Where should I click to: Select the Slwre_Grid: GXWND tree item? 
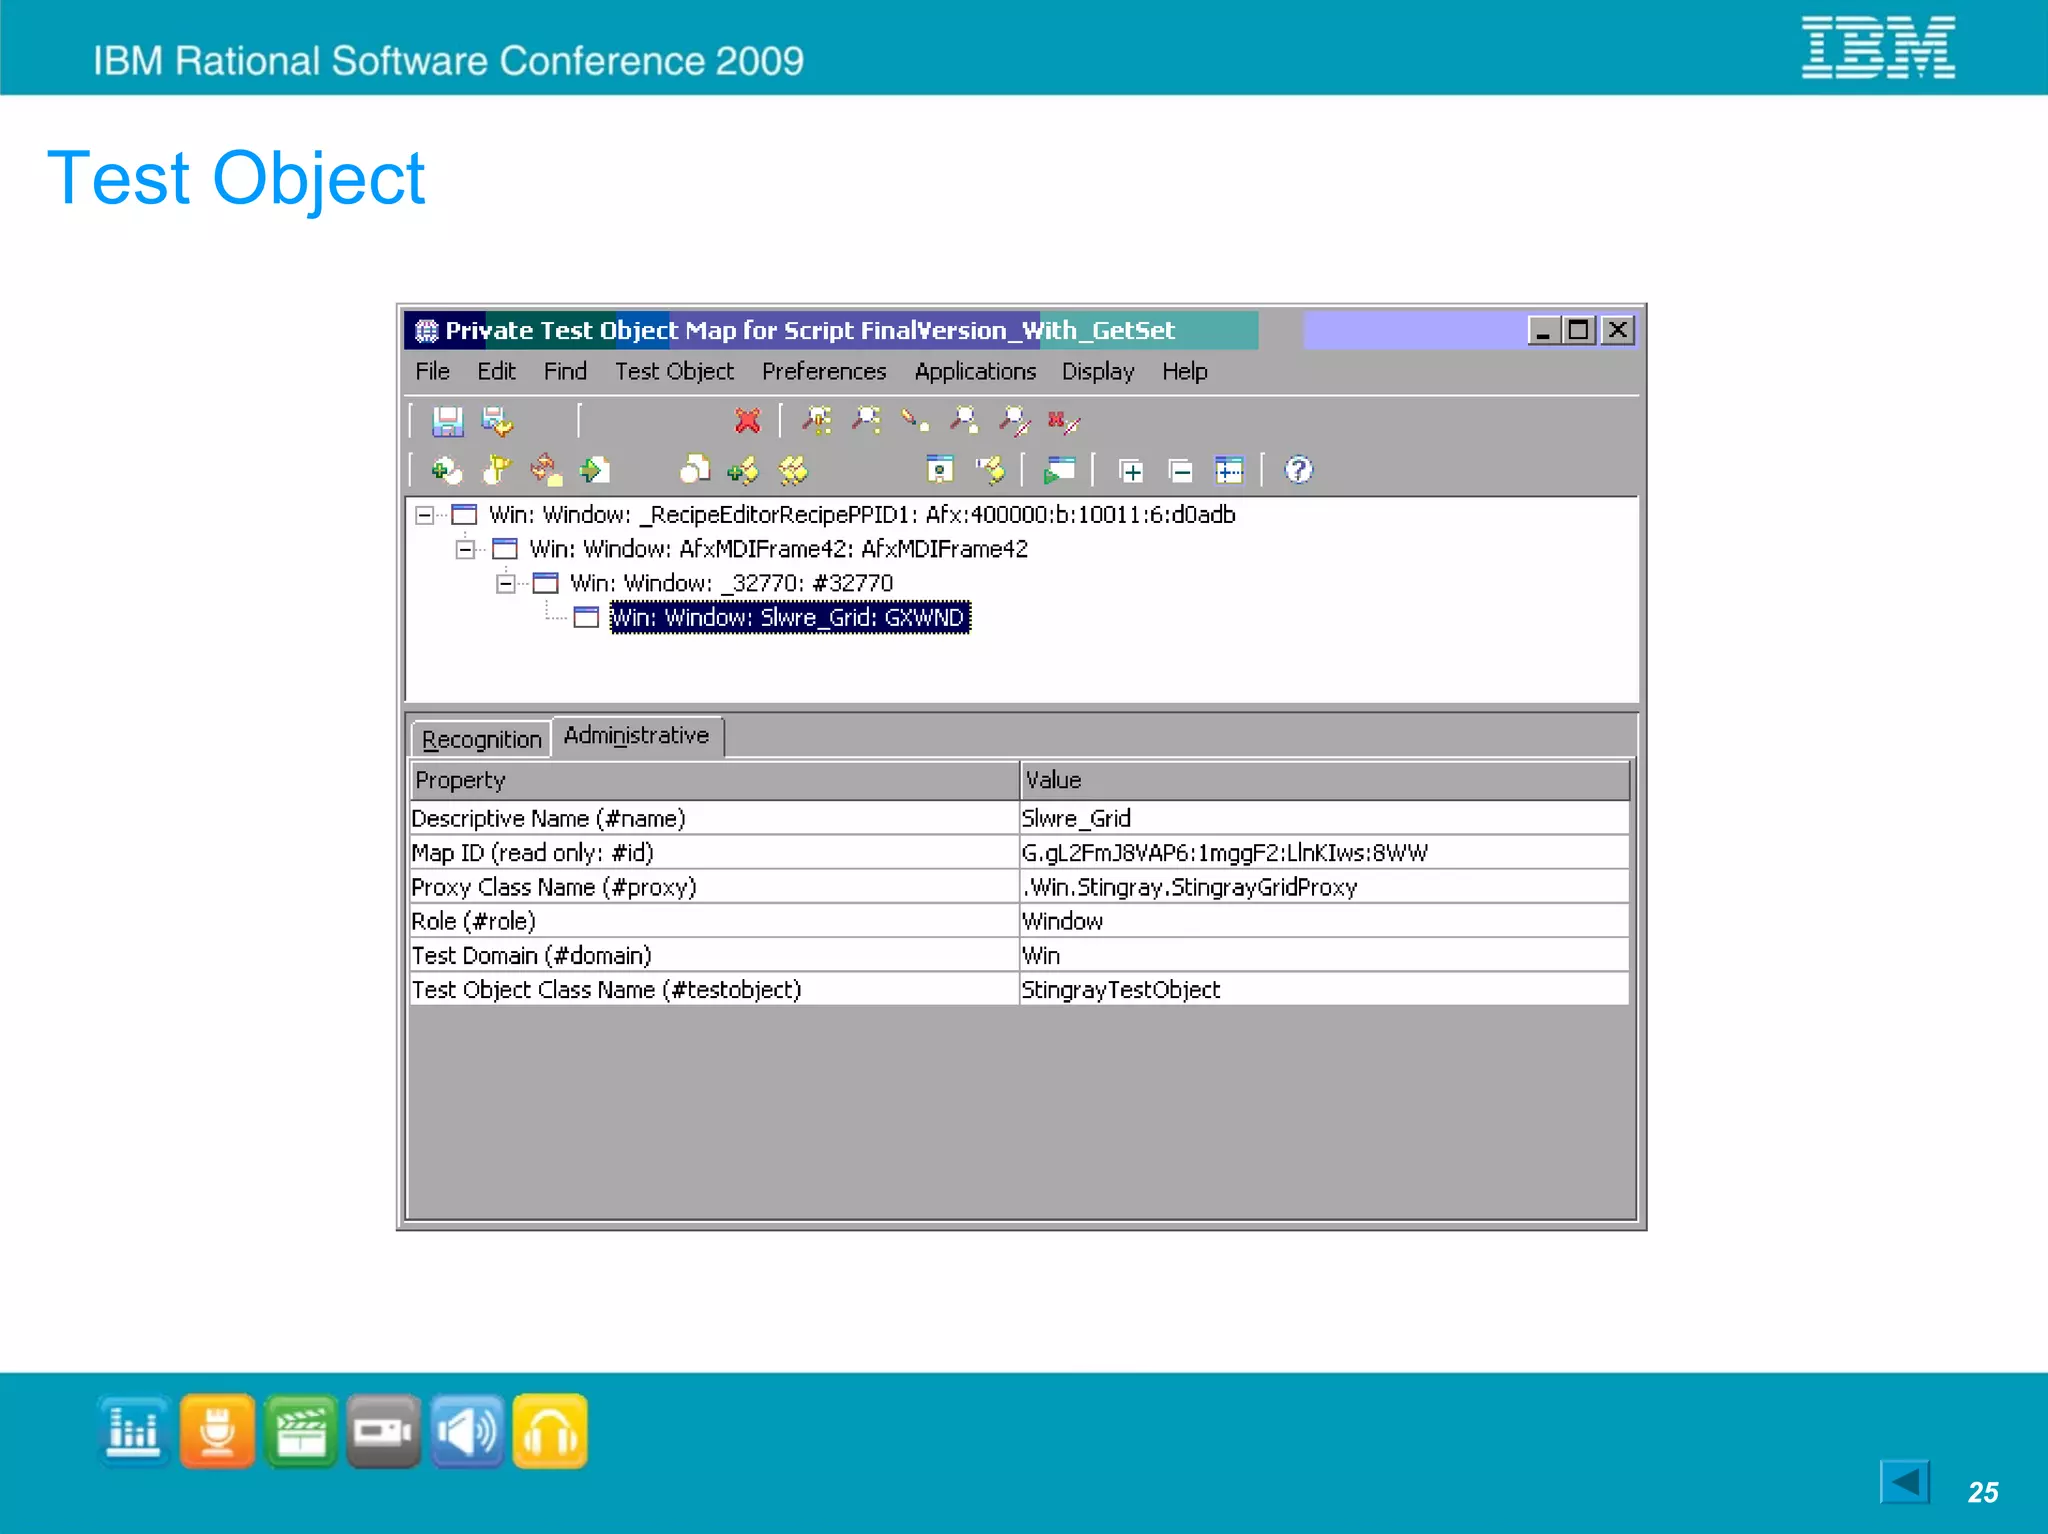click(788, 618)
